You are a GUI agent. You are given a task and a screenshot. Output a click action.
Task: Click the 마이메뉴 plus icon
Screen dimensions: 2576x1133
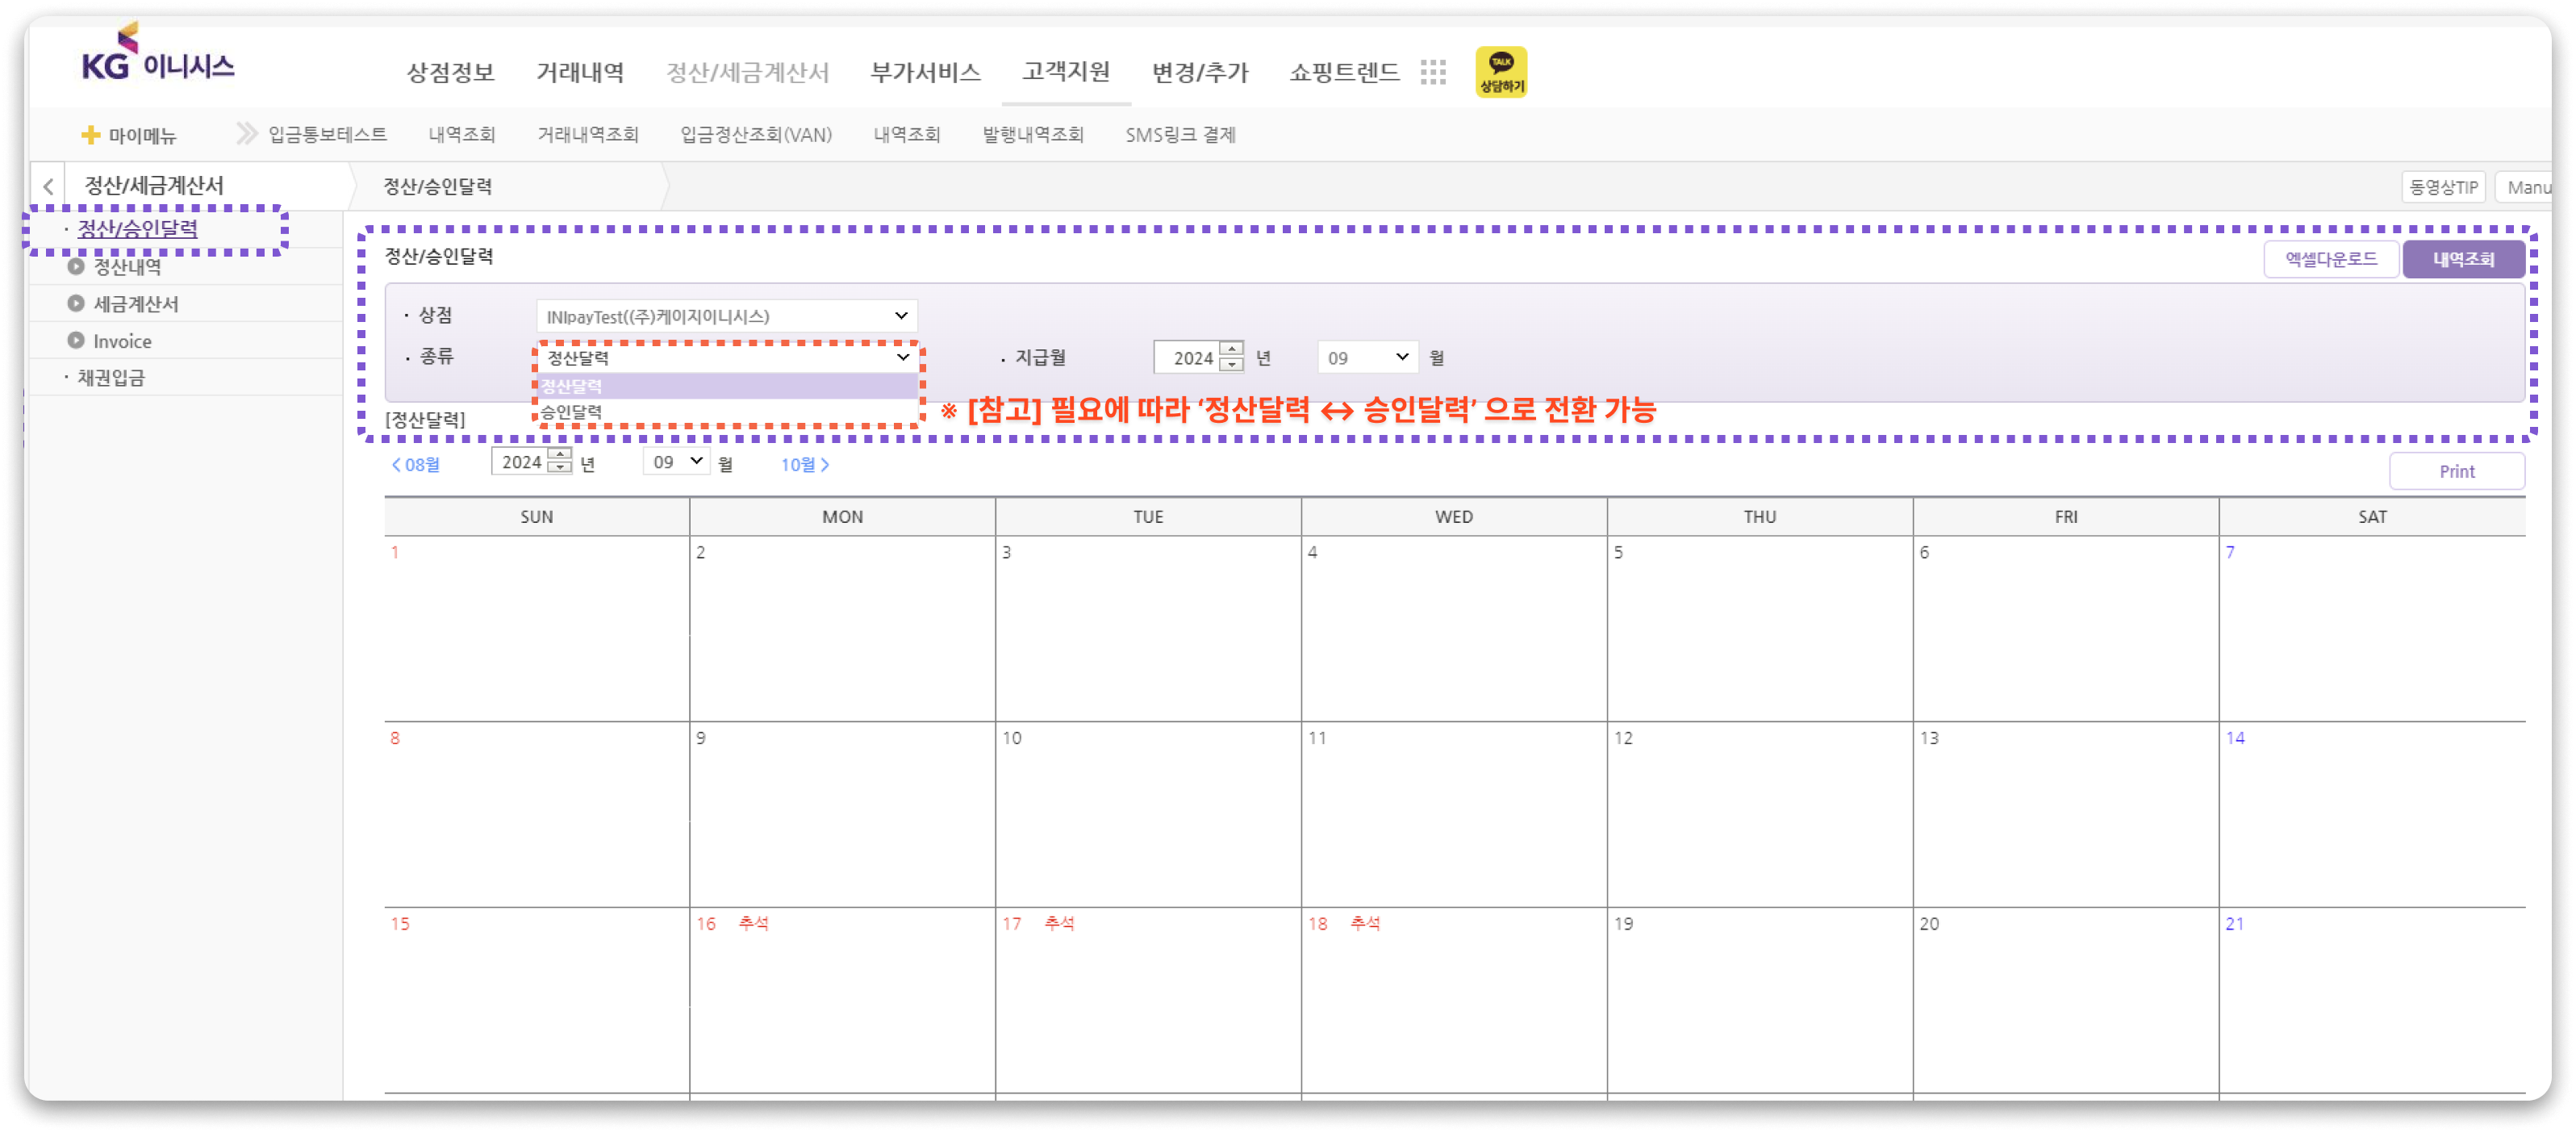click(x=91, y=135)
